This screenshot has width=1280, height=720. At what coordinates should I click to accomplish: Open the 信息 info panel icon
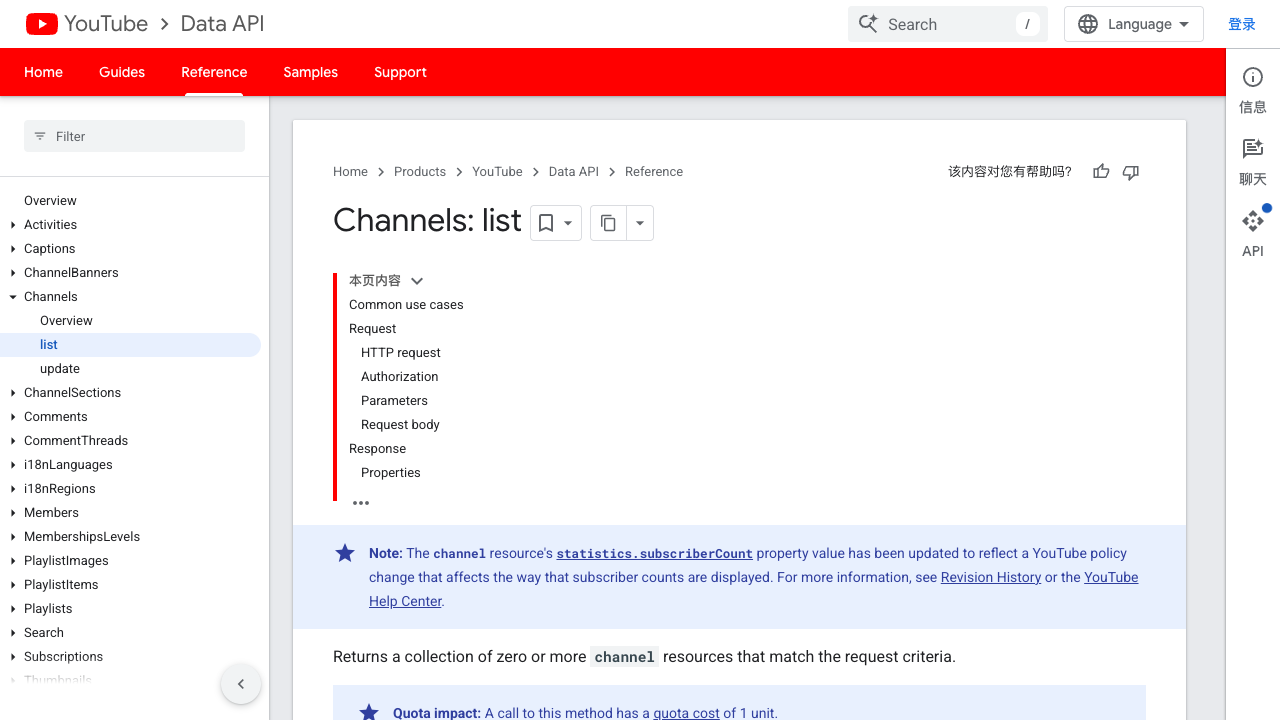(x=1253, y=77)
